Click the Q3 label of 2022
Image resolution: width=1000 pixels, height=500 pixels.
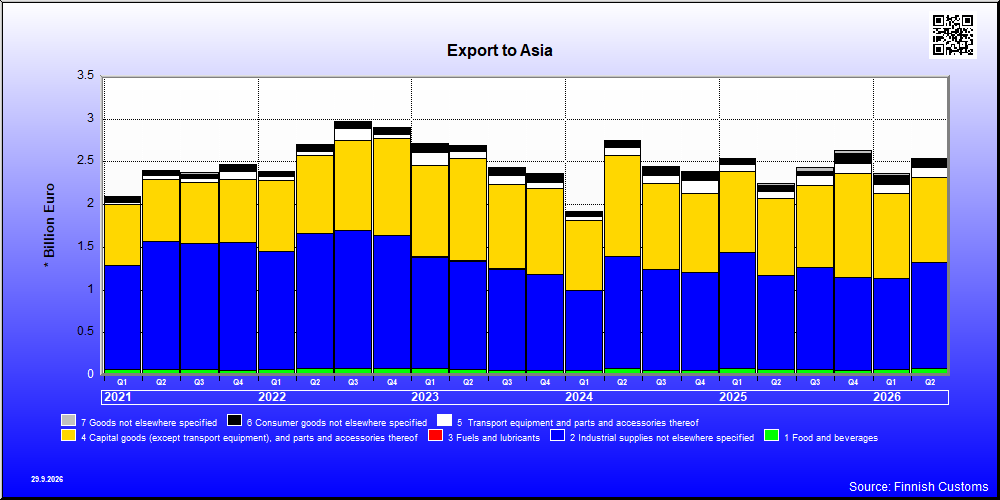354,381
